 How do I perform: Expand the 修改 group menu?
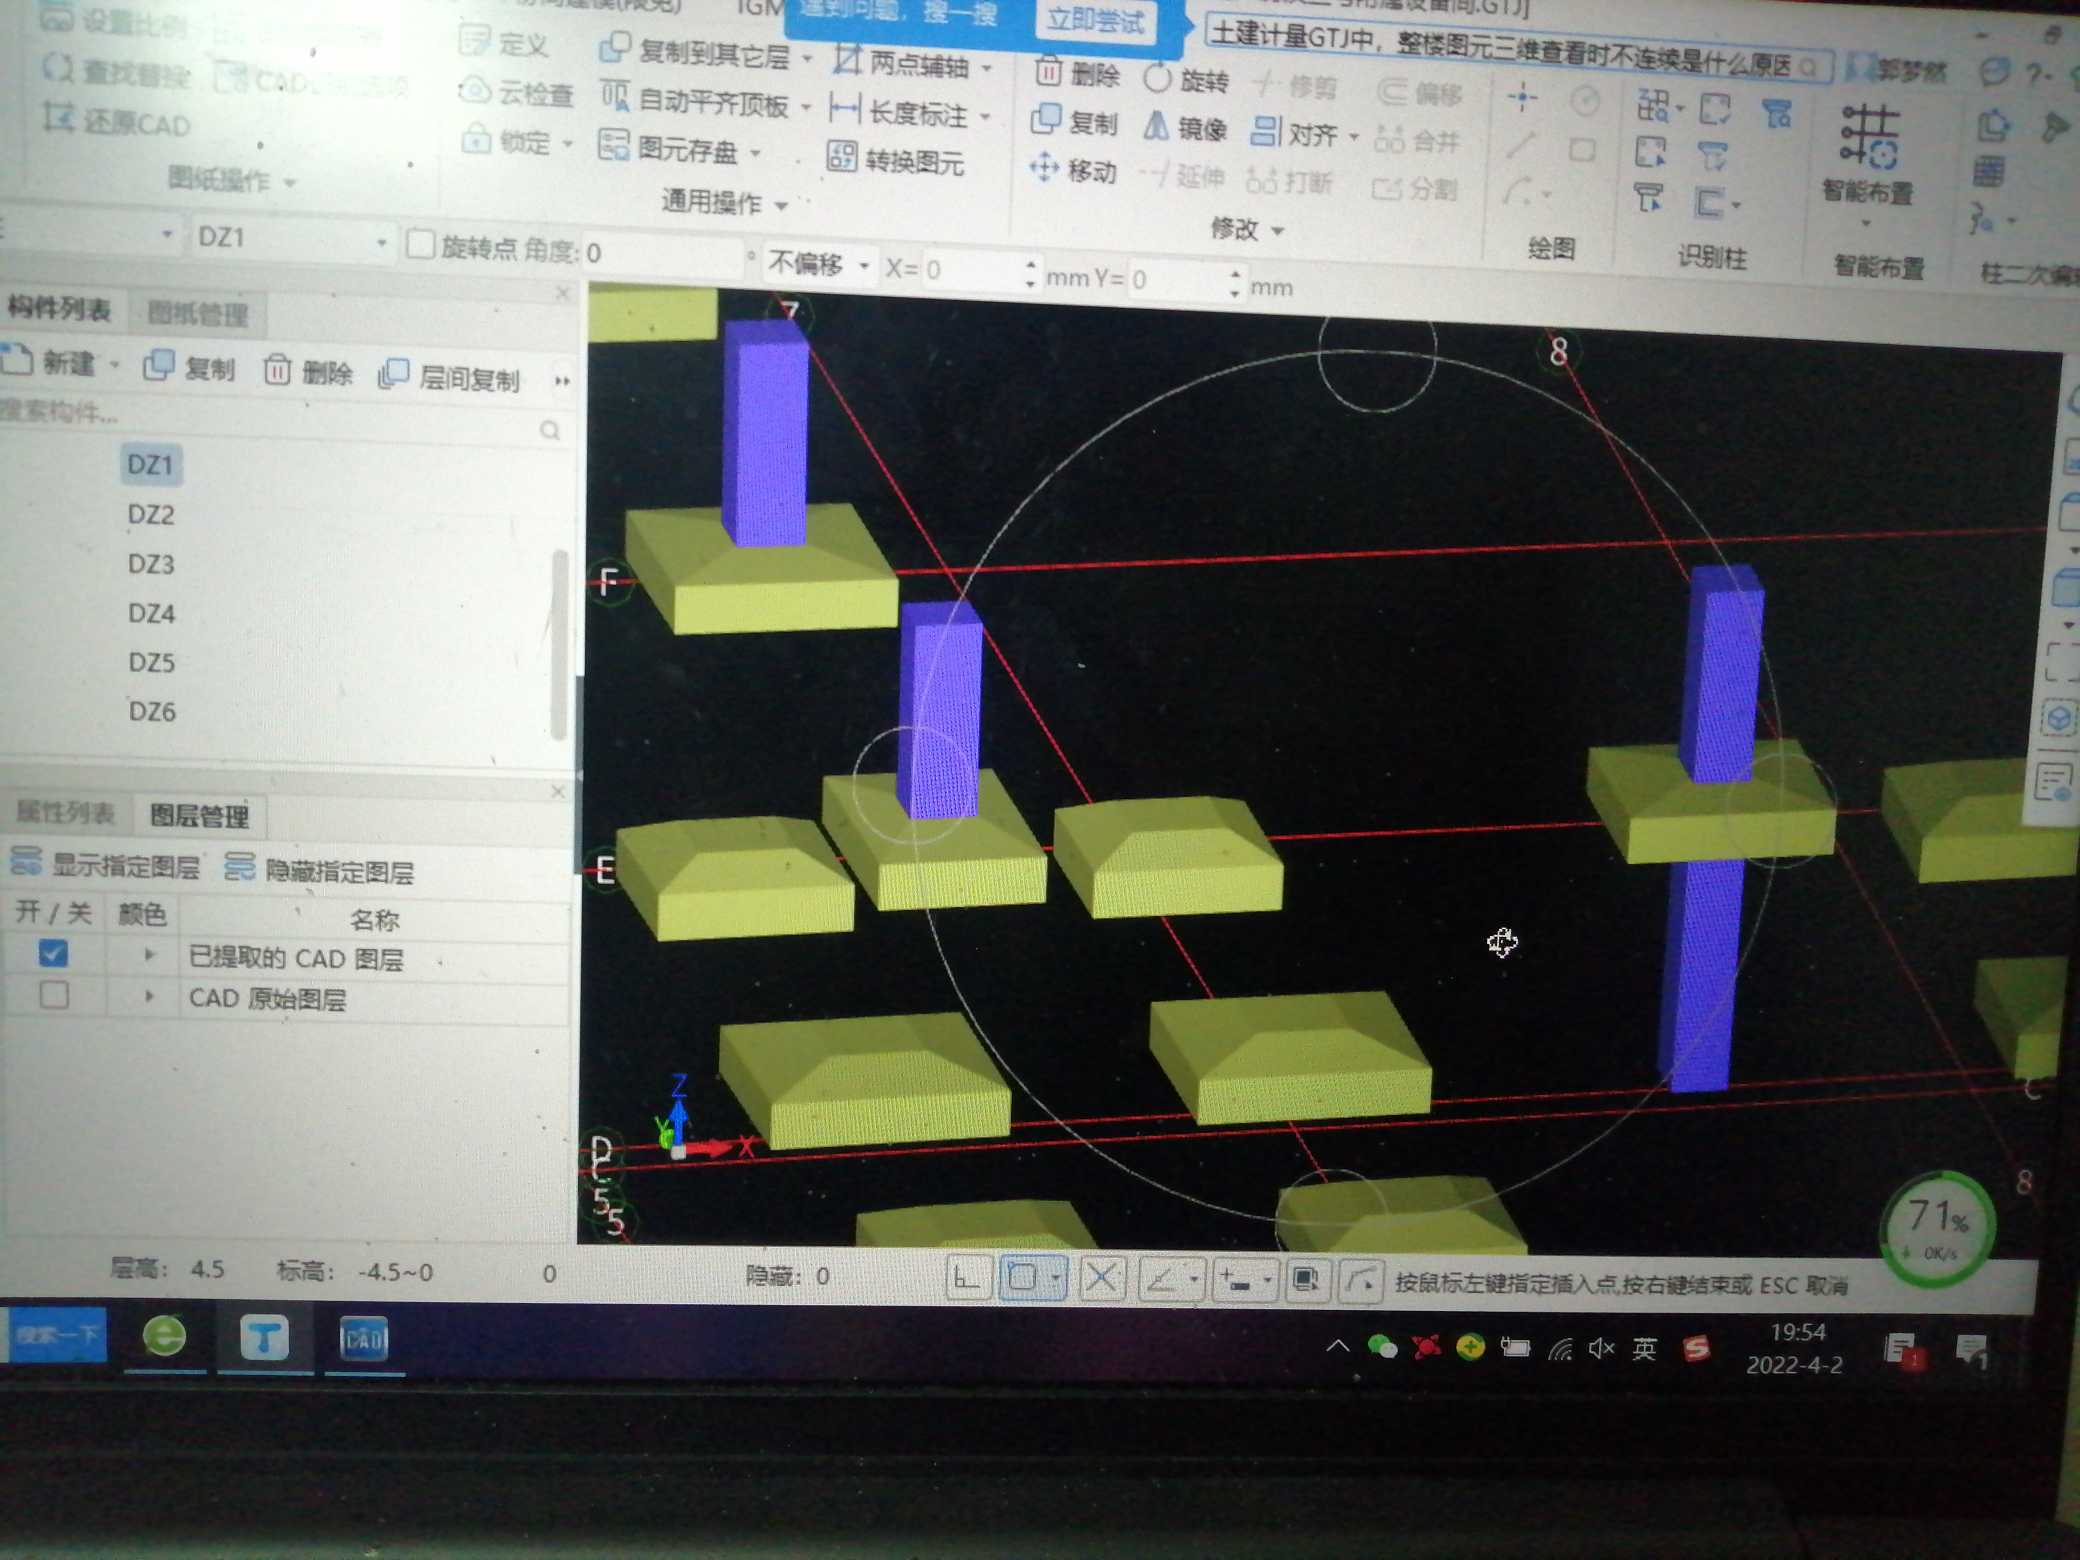pos(1246,229)
